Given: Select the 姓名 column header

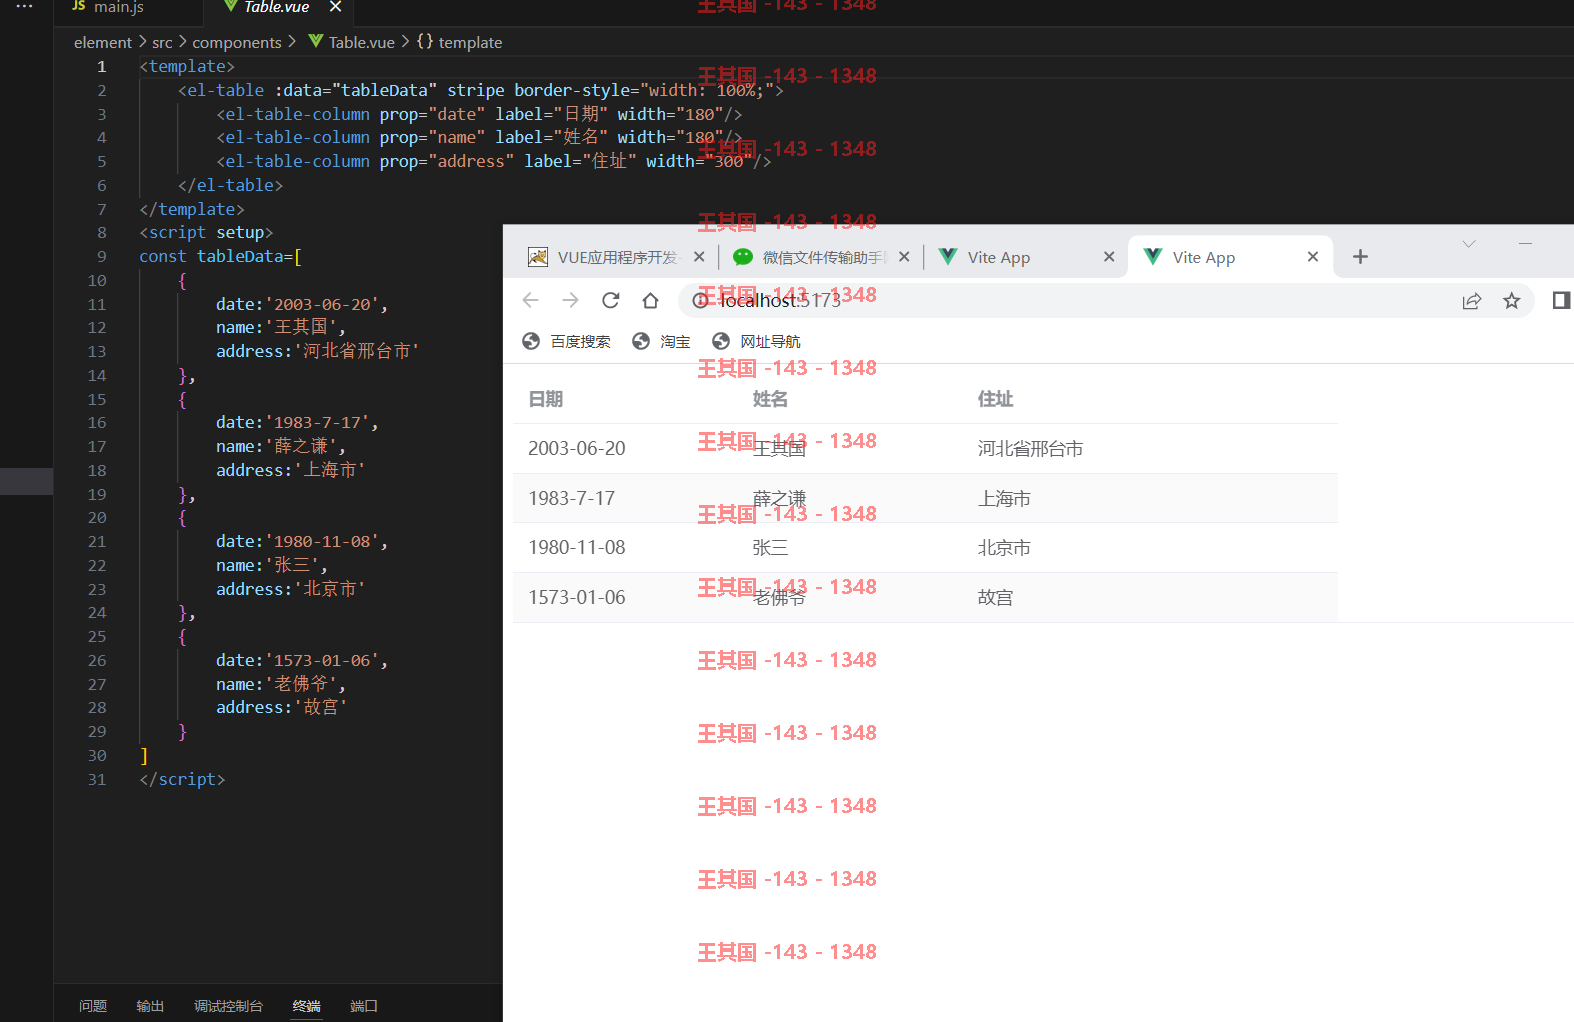Looking at the screenshot, I should click(771, 399).
